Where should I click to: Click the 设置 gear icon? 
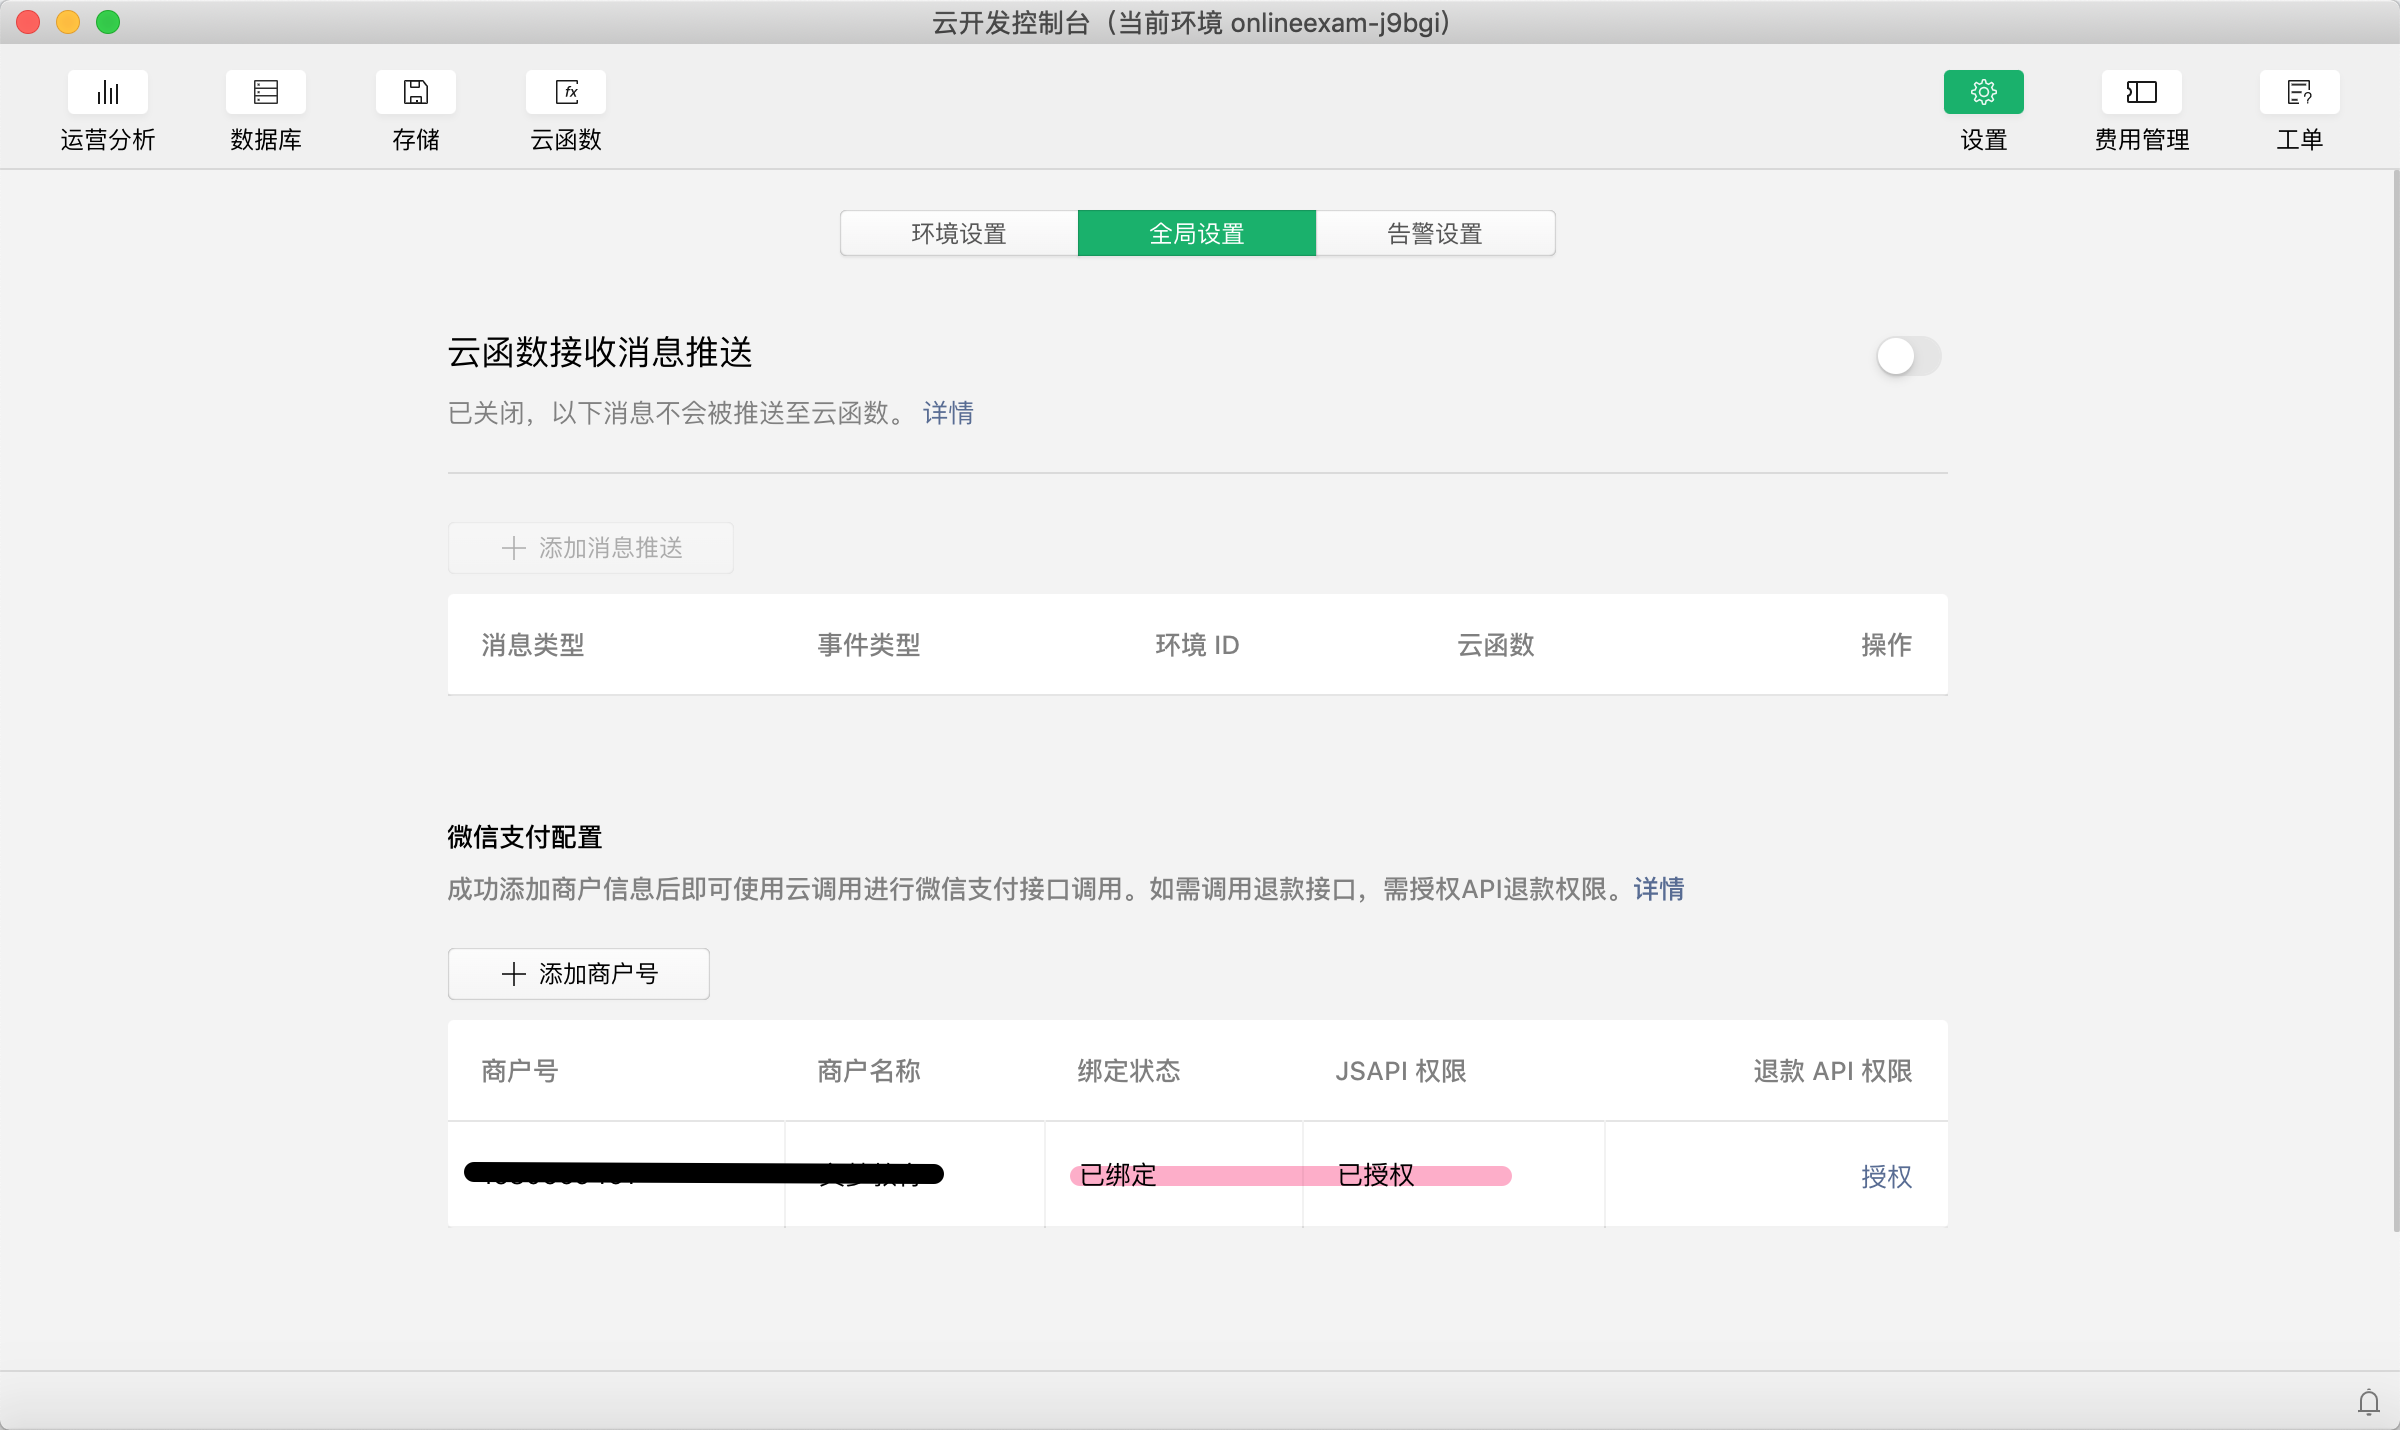coord(1983,93)
